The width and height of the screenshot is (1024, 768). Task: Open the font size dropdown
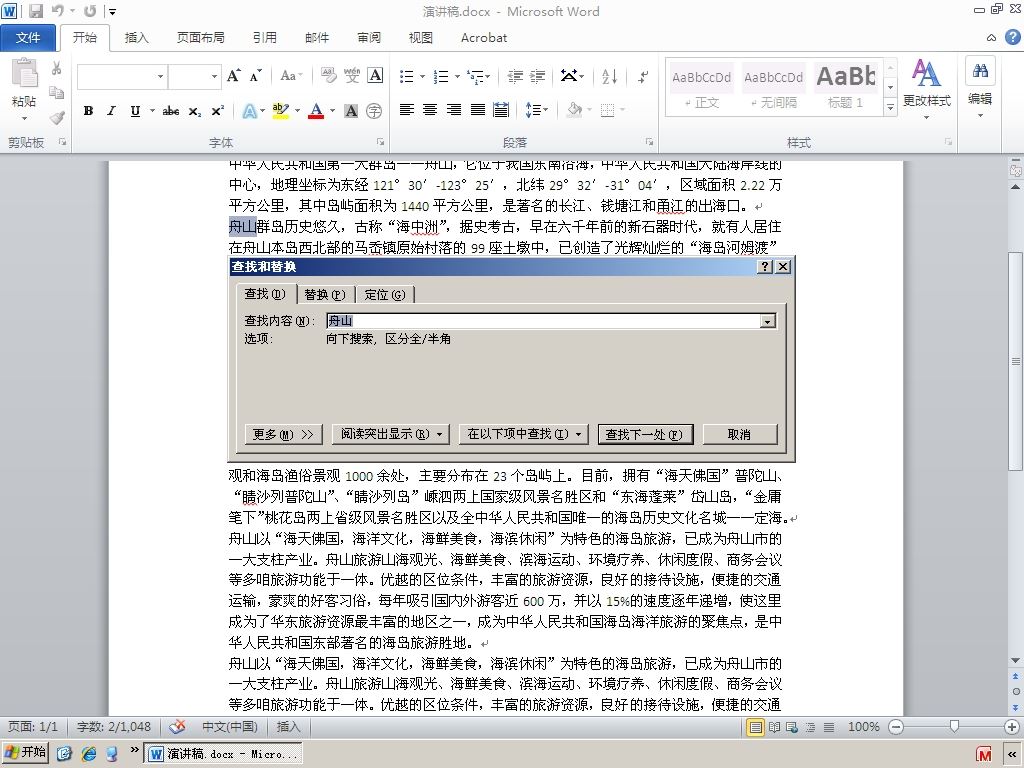[214, 76]
